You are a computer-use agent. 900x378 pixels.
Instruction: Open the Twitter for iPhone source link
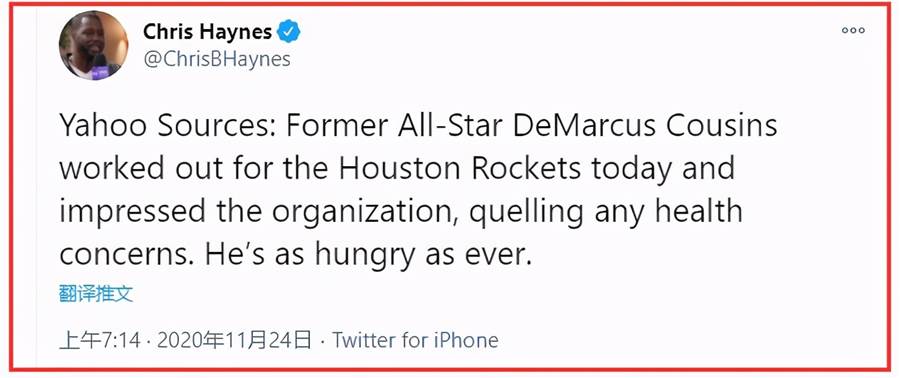(416, 340)
